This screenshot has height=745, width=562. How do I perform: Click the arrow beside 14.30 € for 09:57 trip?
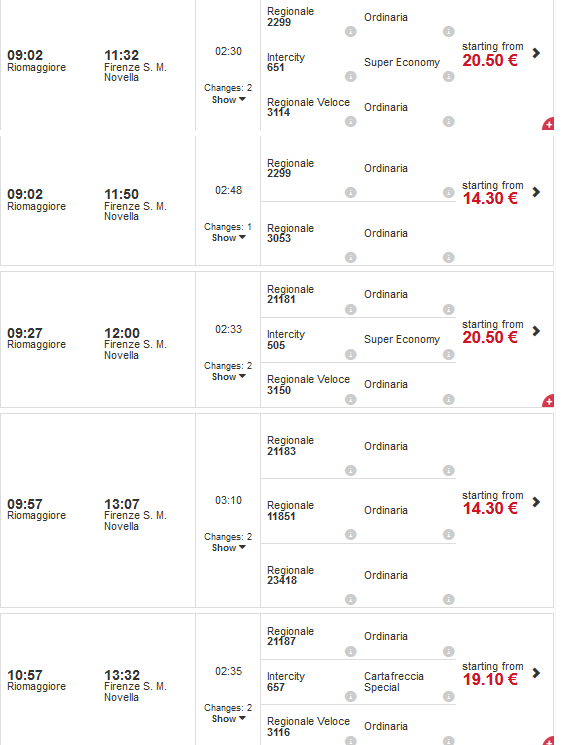point(536,502)
